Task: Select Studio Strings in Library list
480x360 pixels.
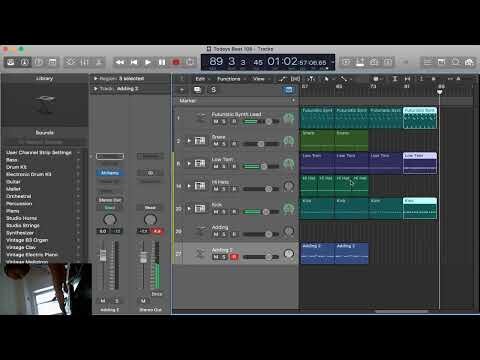Action: pos(23,226)
